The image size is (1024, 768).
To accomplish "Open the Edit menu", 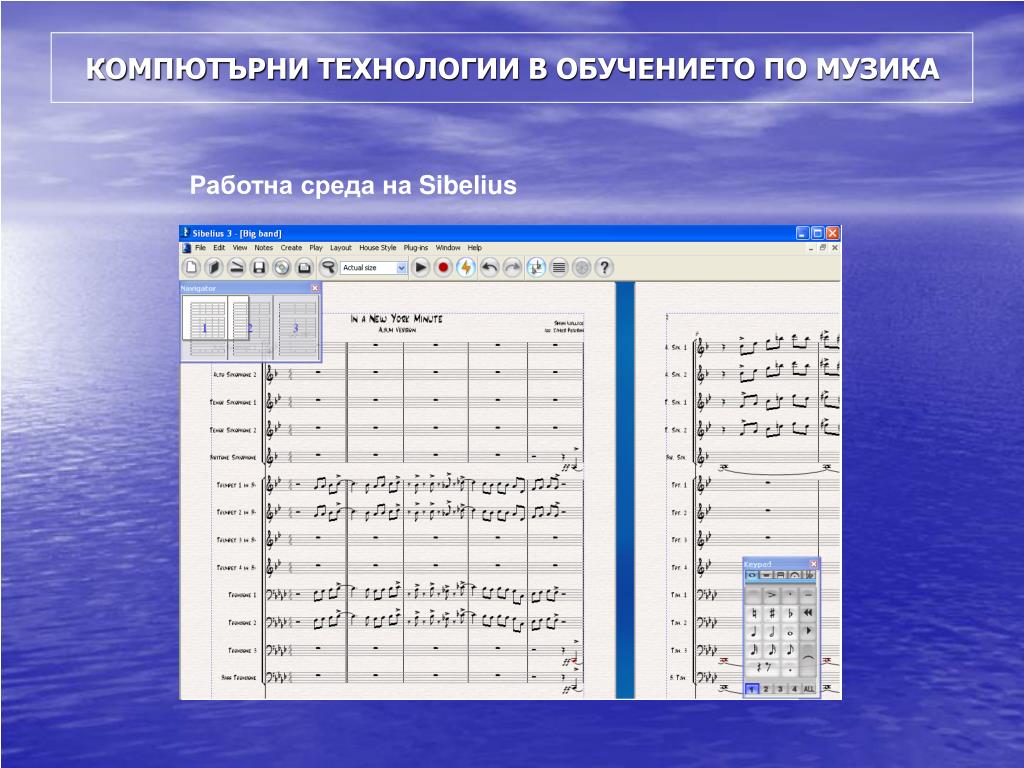I will pos(219,248).
